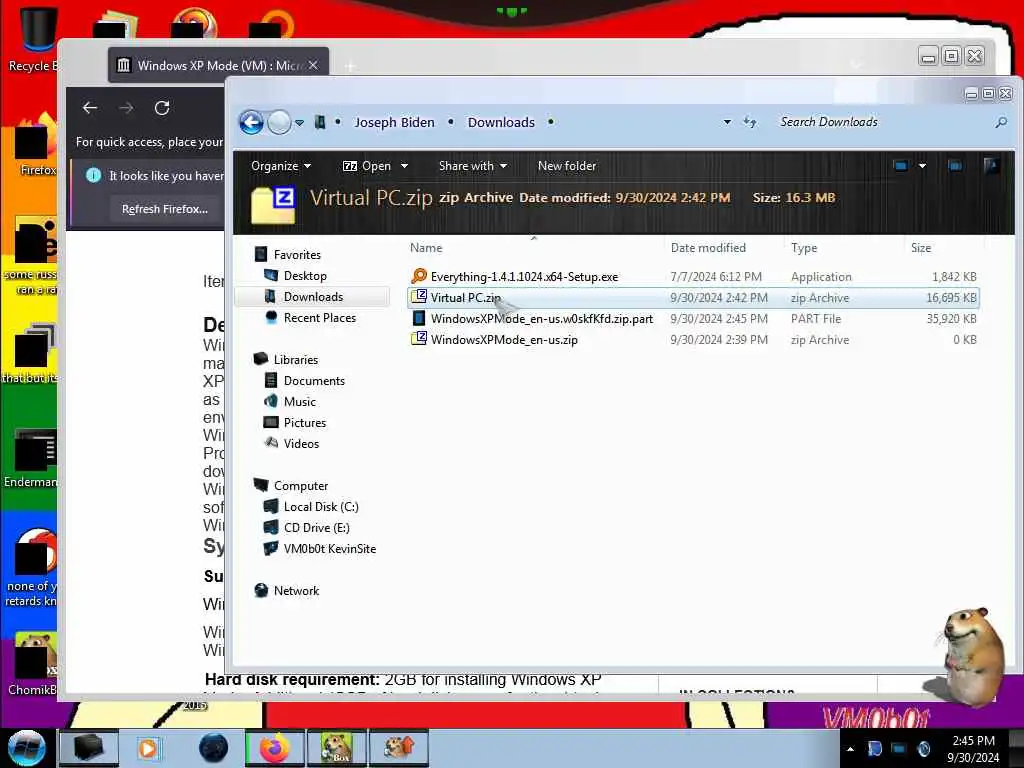Open Downloads in navigation pane

313,296
